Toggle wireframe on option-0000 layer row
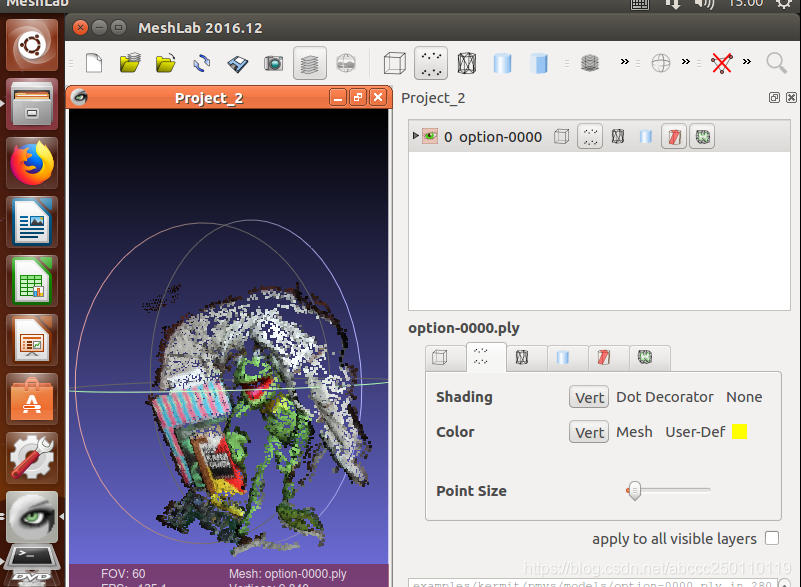This screenshot has height=587, width=801. (x=618, y=137)
